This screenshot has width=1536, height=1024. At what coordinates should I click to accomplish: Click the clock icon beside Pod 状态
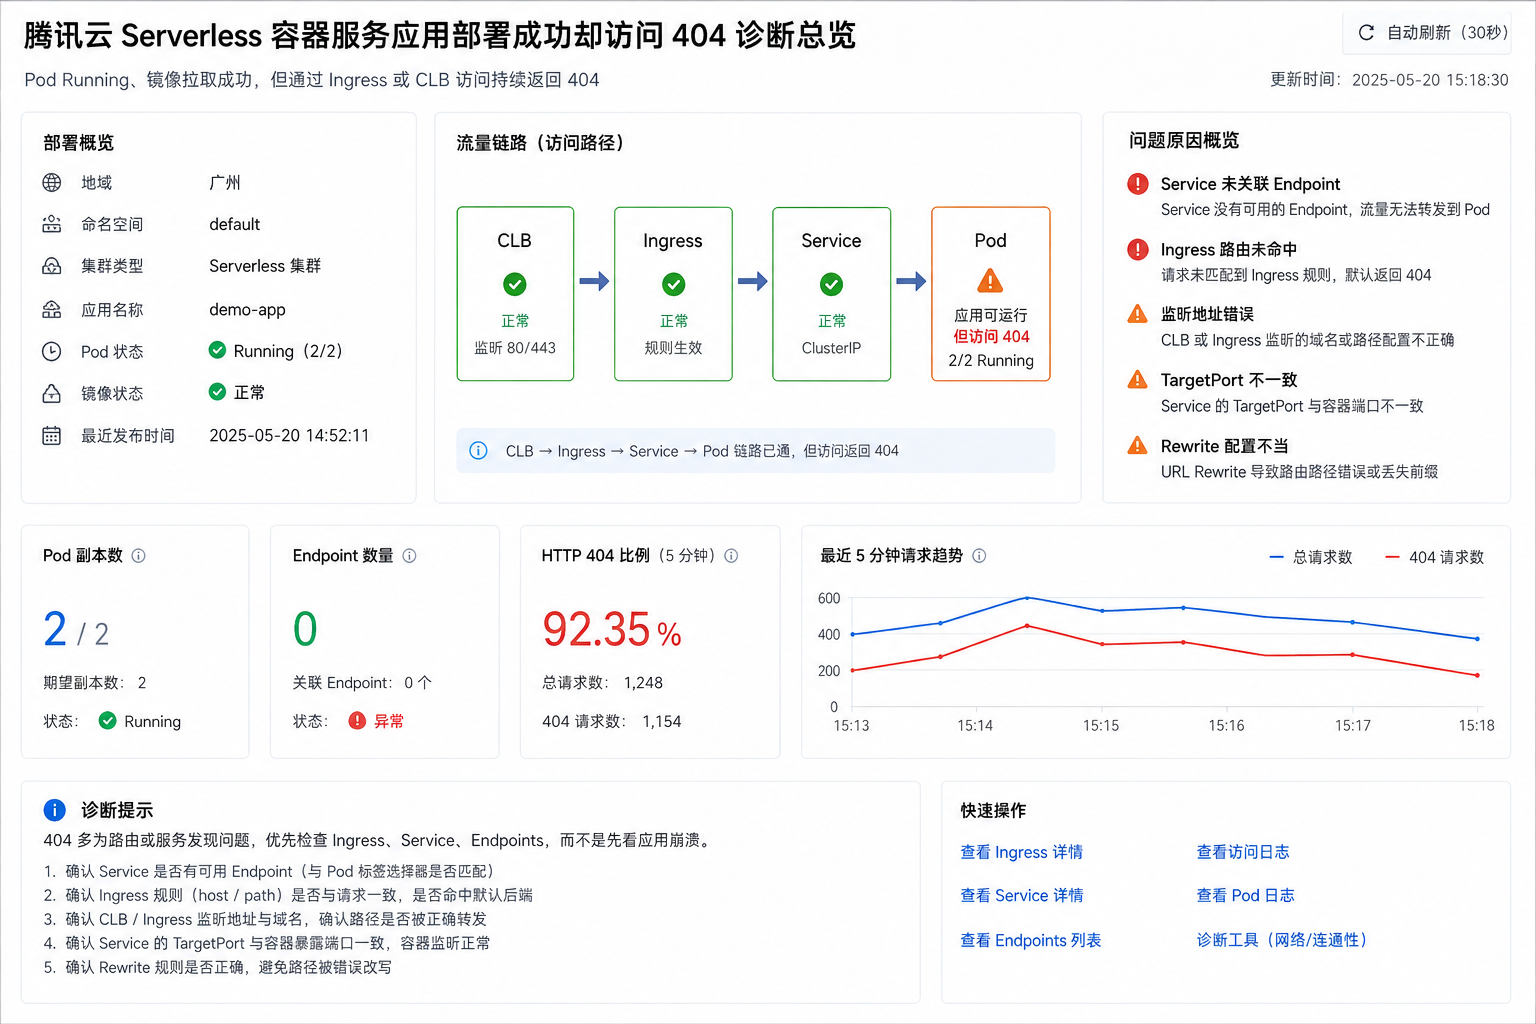pyautogui.click(x=52, y=351)
